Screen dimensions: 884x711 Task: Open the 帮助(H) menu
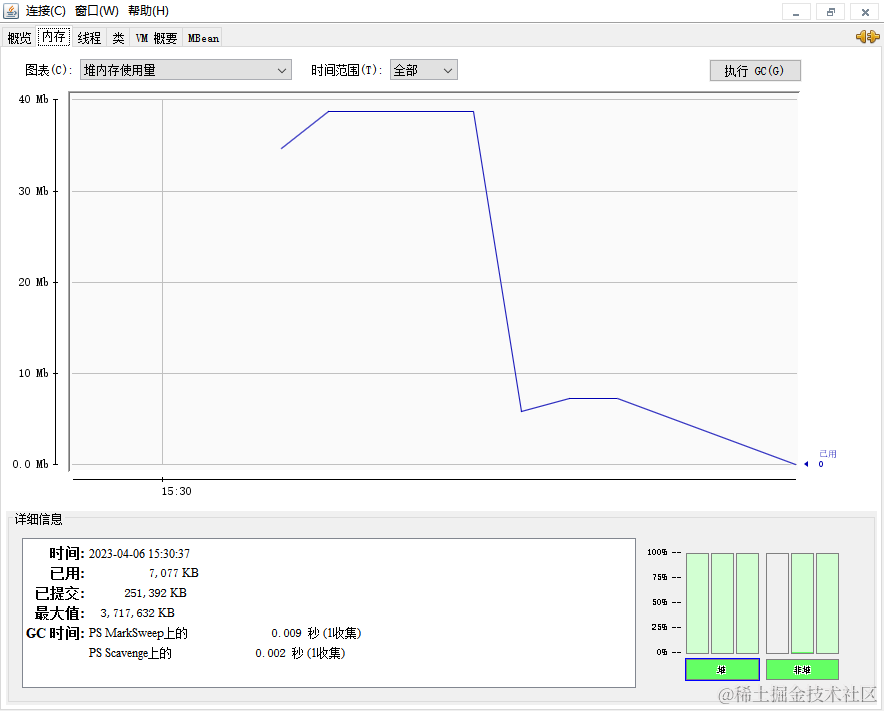click(148, 11)
